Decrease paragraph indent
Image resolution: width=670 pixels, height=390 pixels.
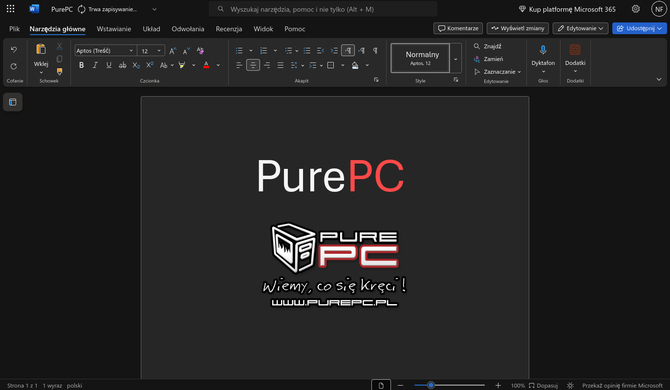point(320,51)
